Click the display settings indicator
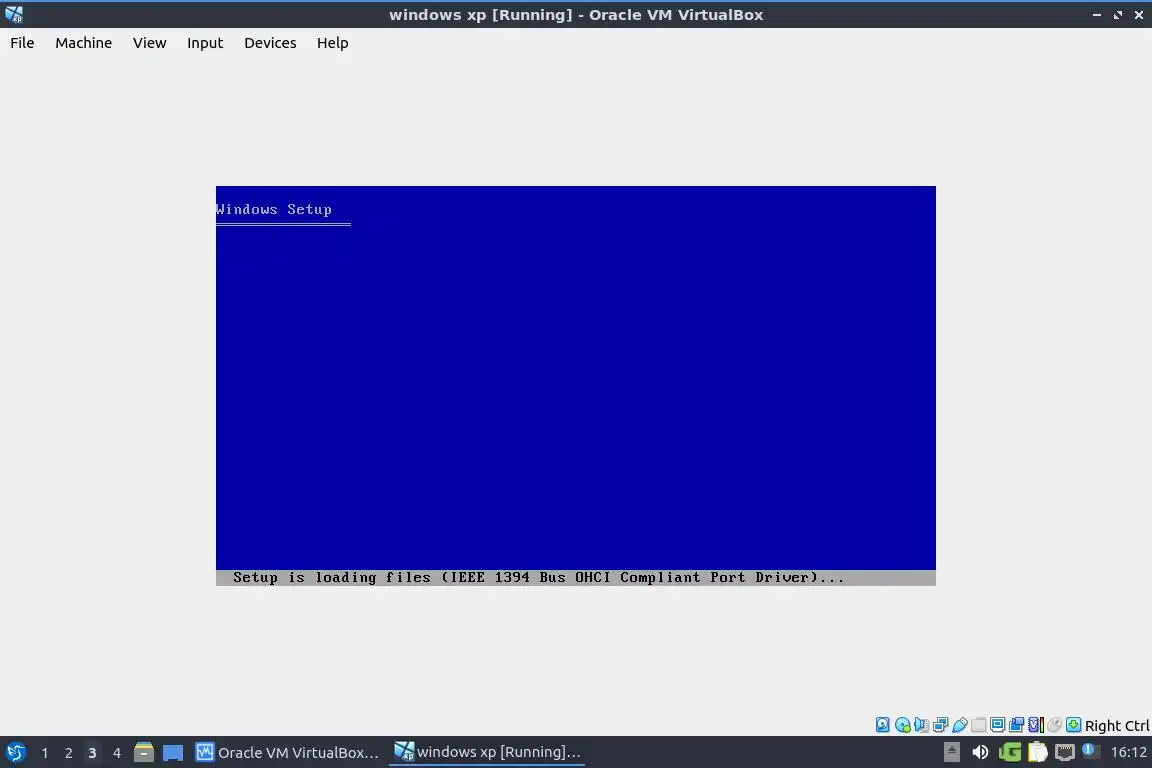Viewport: 1152px width, 768px height. (x=997, y=725)
